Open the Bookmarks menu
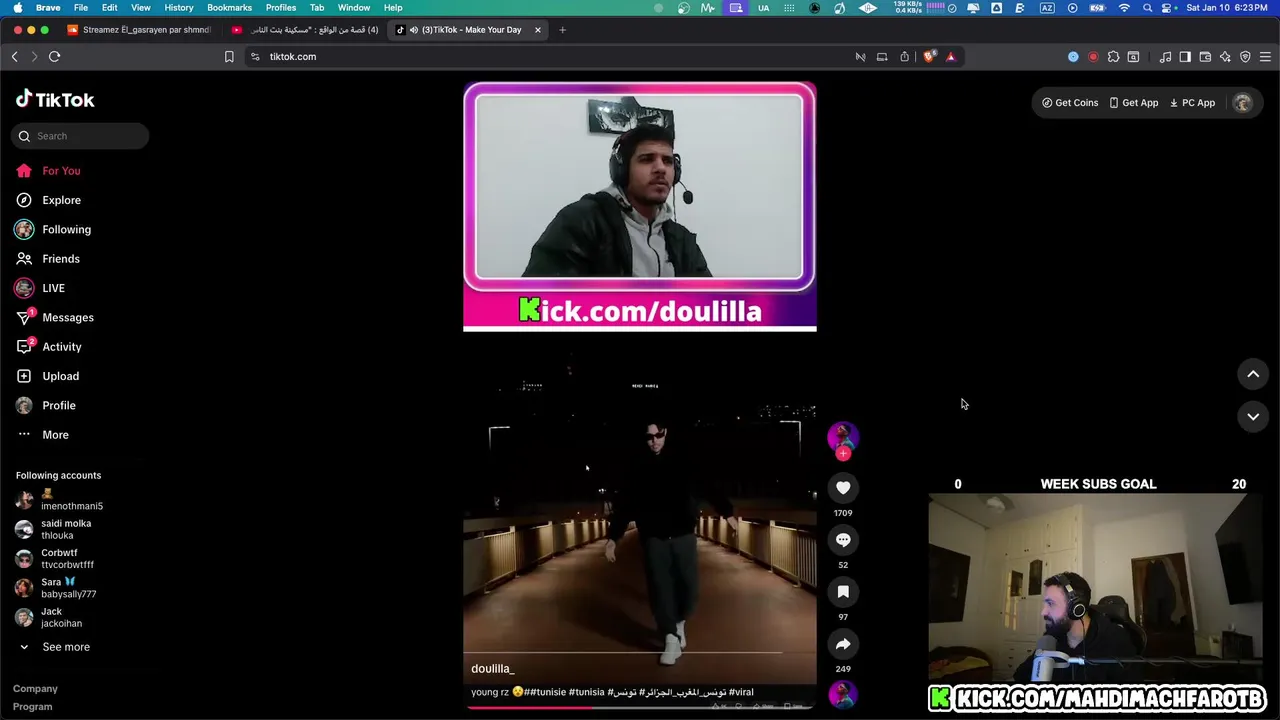1280x720 pixels. click(230, 8)
